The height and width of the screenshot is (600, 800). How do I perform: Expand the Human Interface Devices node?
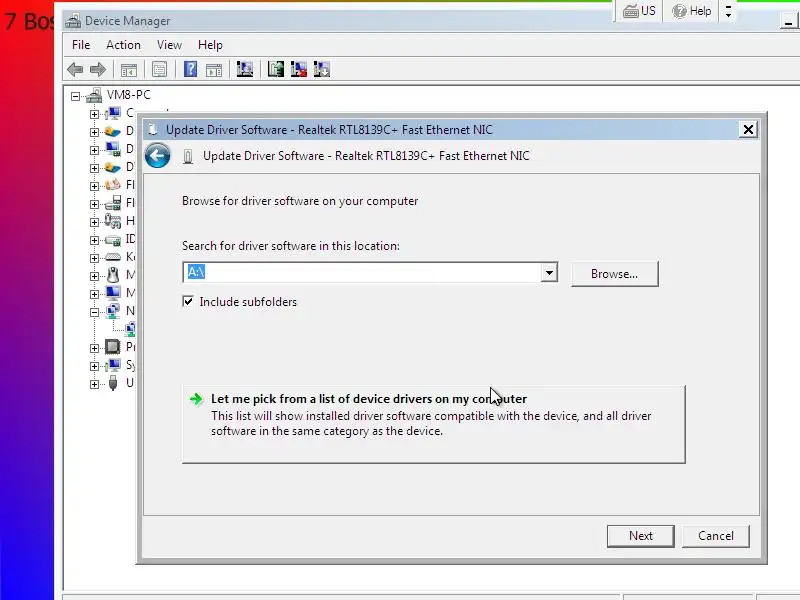click(94, 222)
